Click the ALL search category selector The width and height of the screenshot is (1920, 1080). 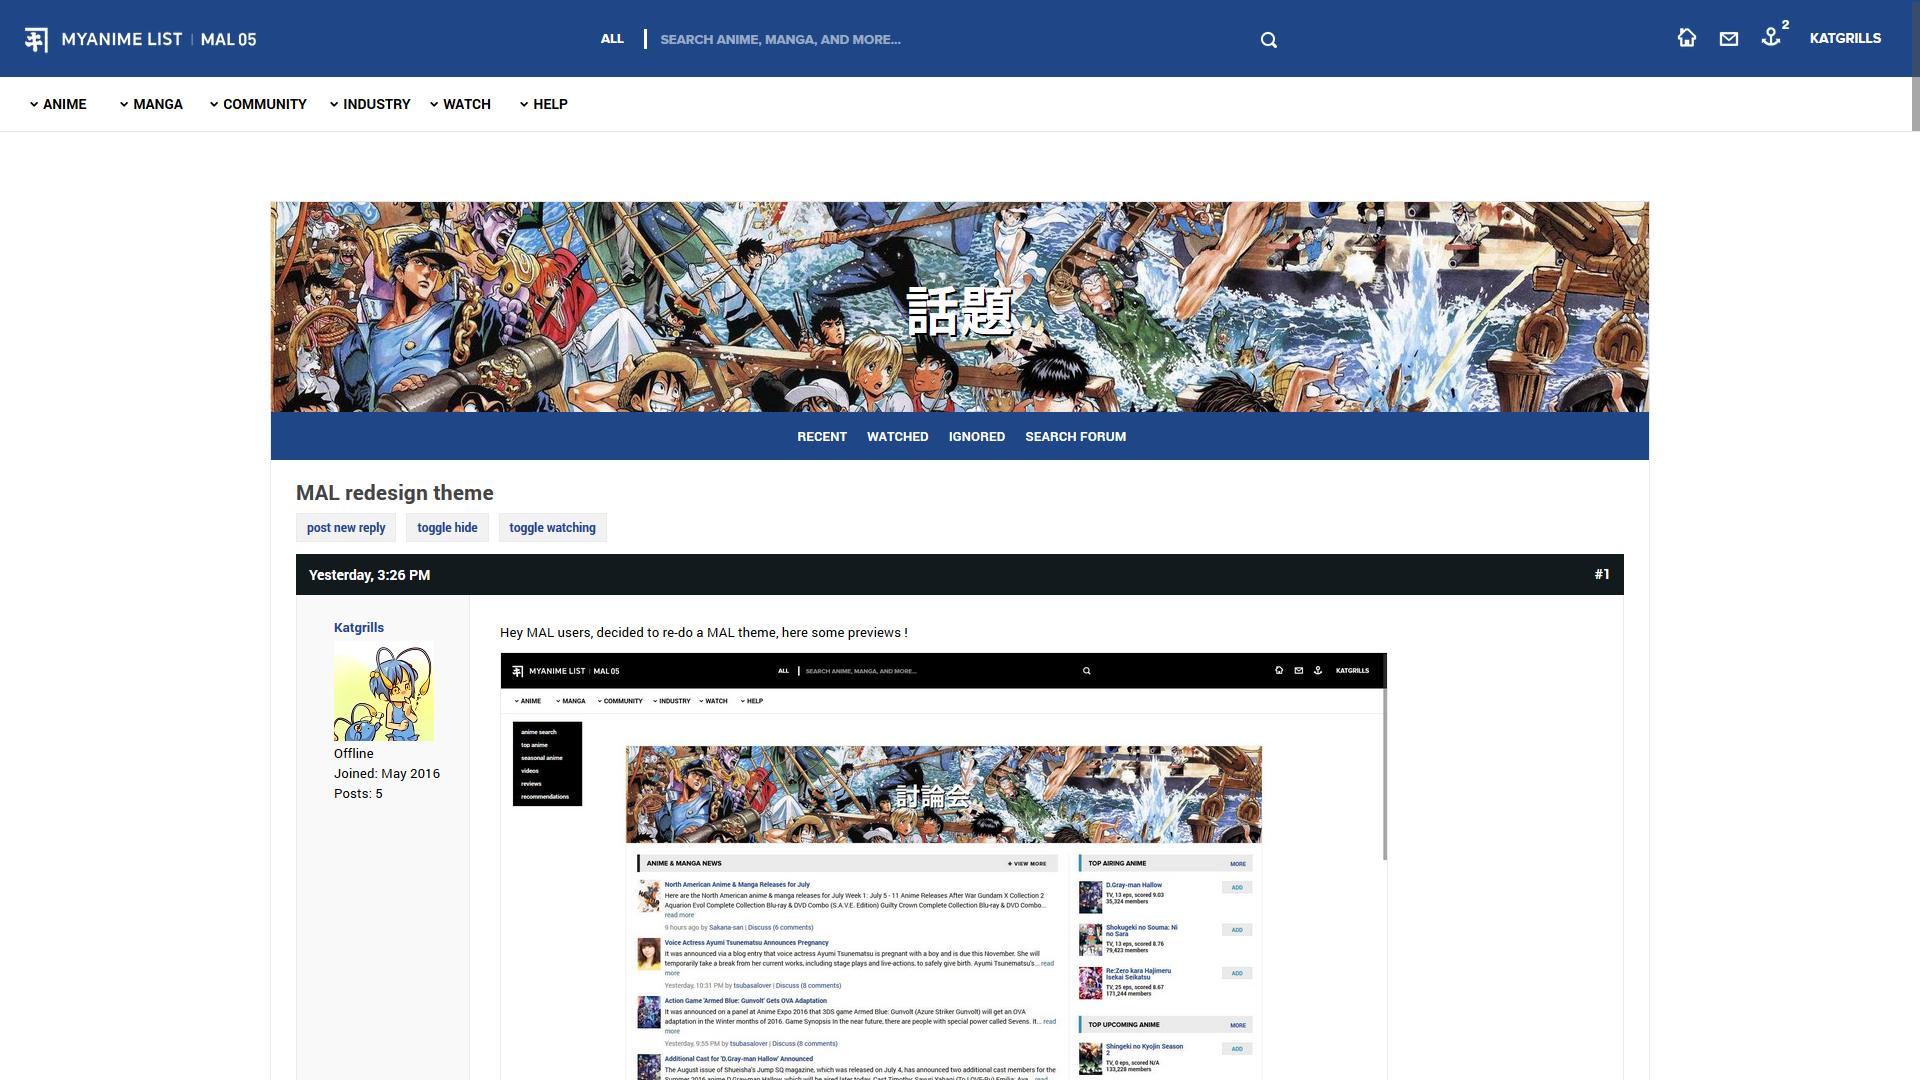612,39
